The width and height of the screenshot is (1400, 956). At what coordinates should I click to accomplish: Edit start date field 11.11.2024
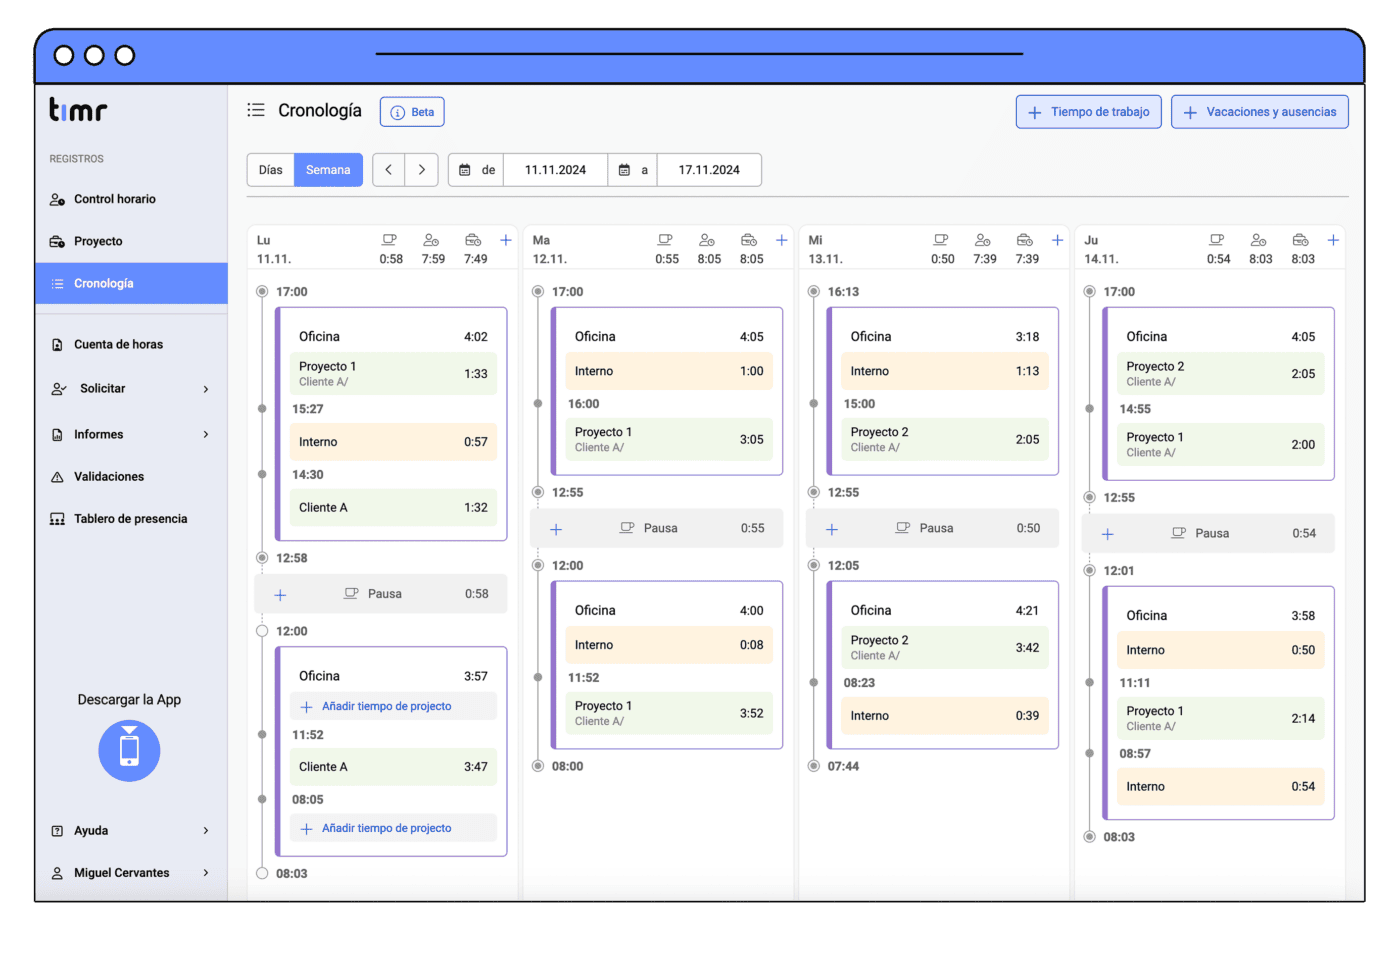(555, 170)
